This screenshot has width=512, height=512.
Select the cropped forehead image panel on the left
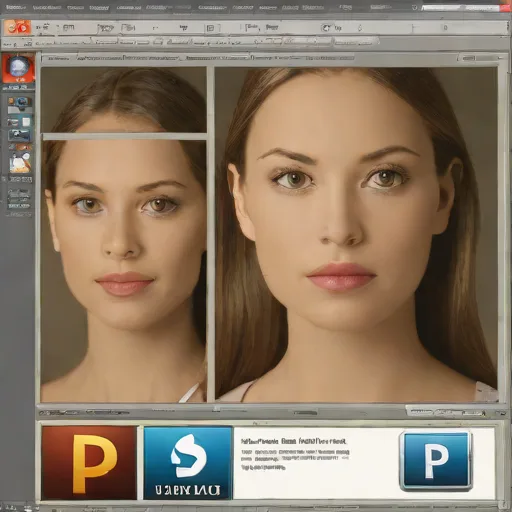[124, 100]
